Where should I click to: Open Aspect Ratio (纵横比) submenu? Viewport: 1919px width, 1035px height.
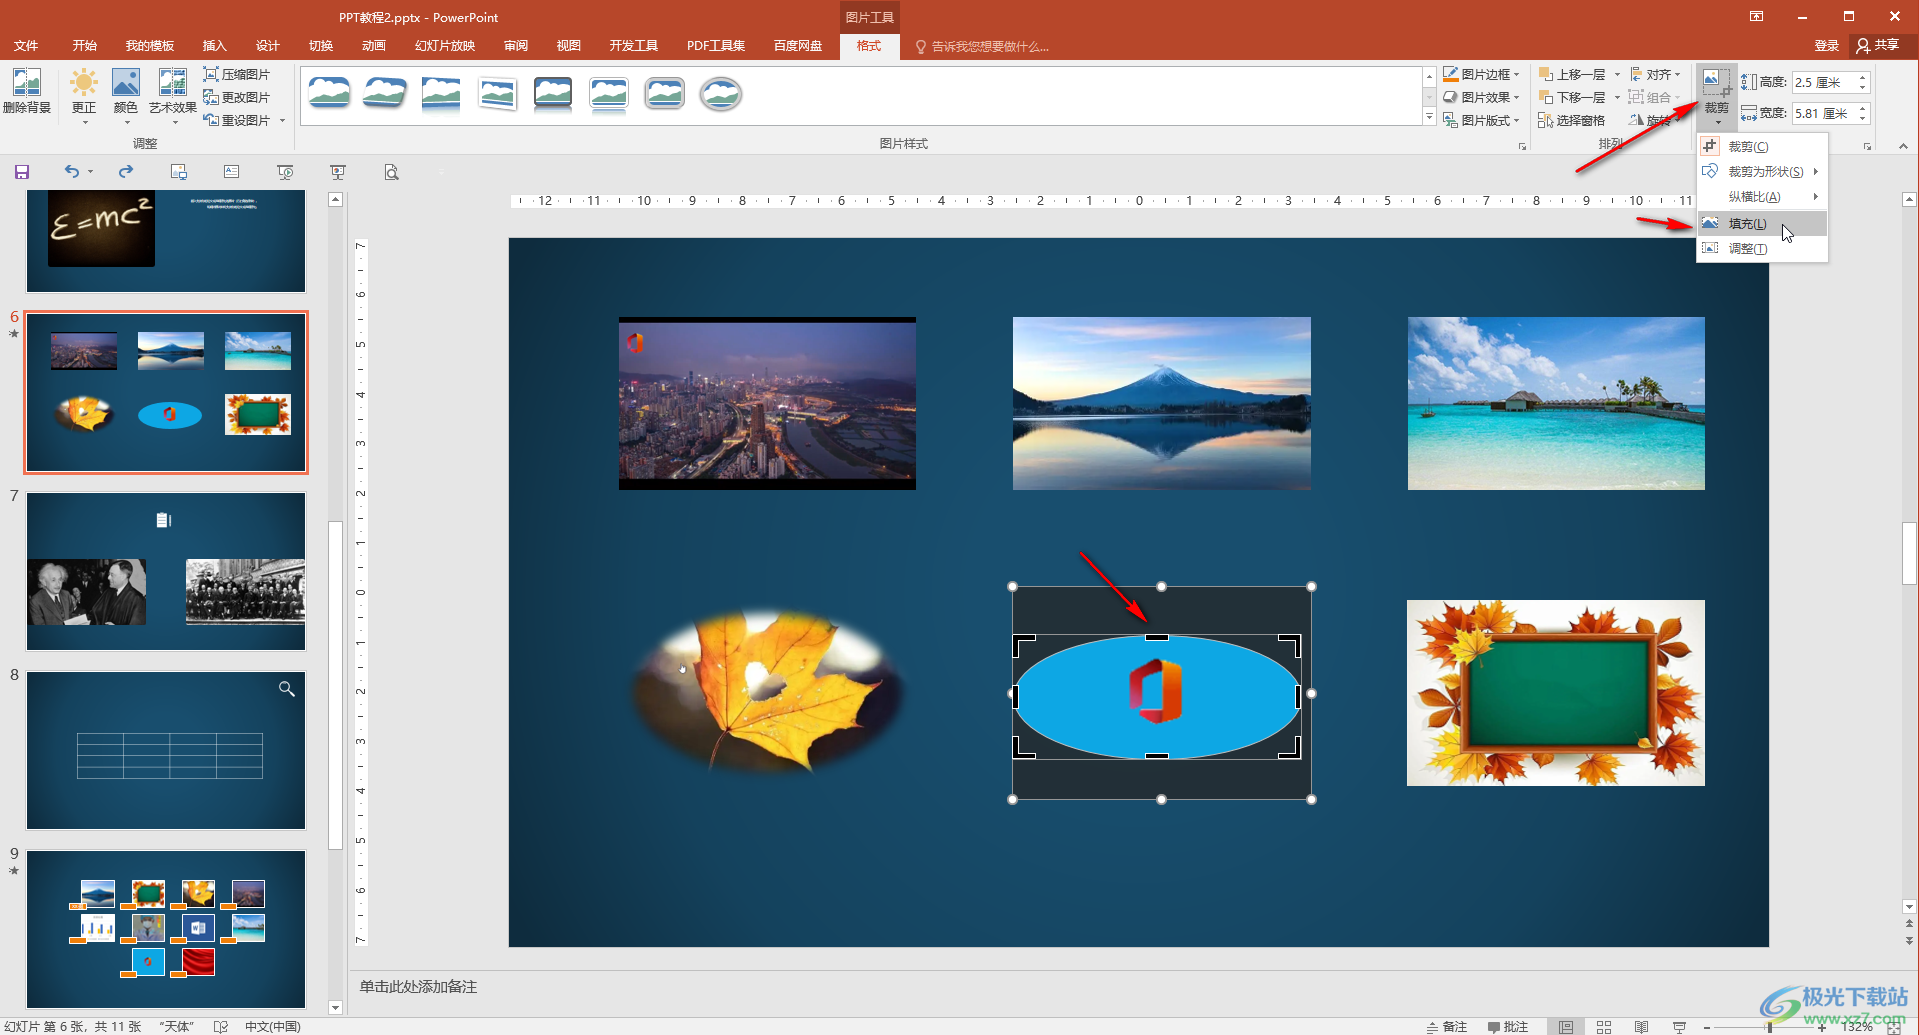(x=1762, y=197)
